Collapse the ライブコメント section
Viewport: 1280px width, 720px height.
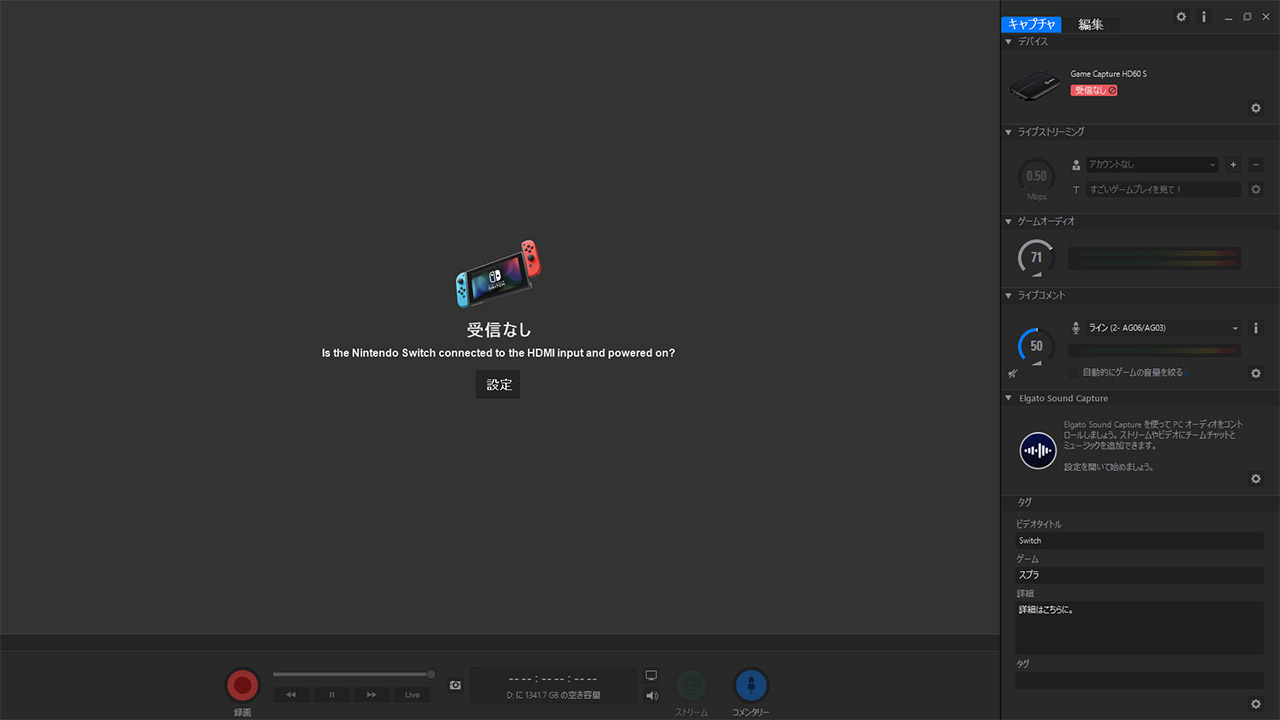[x=1008, y=296]
